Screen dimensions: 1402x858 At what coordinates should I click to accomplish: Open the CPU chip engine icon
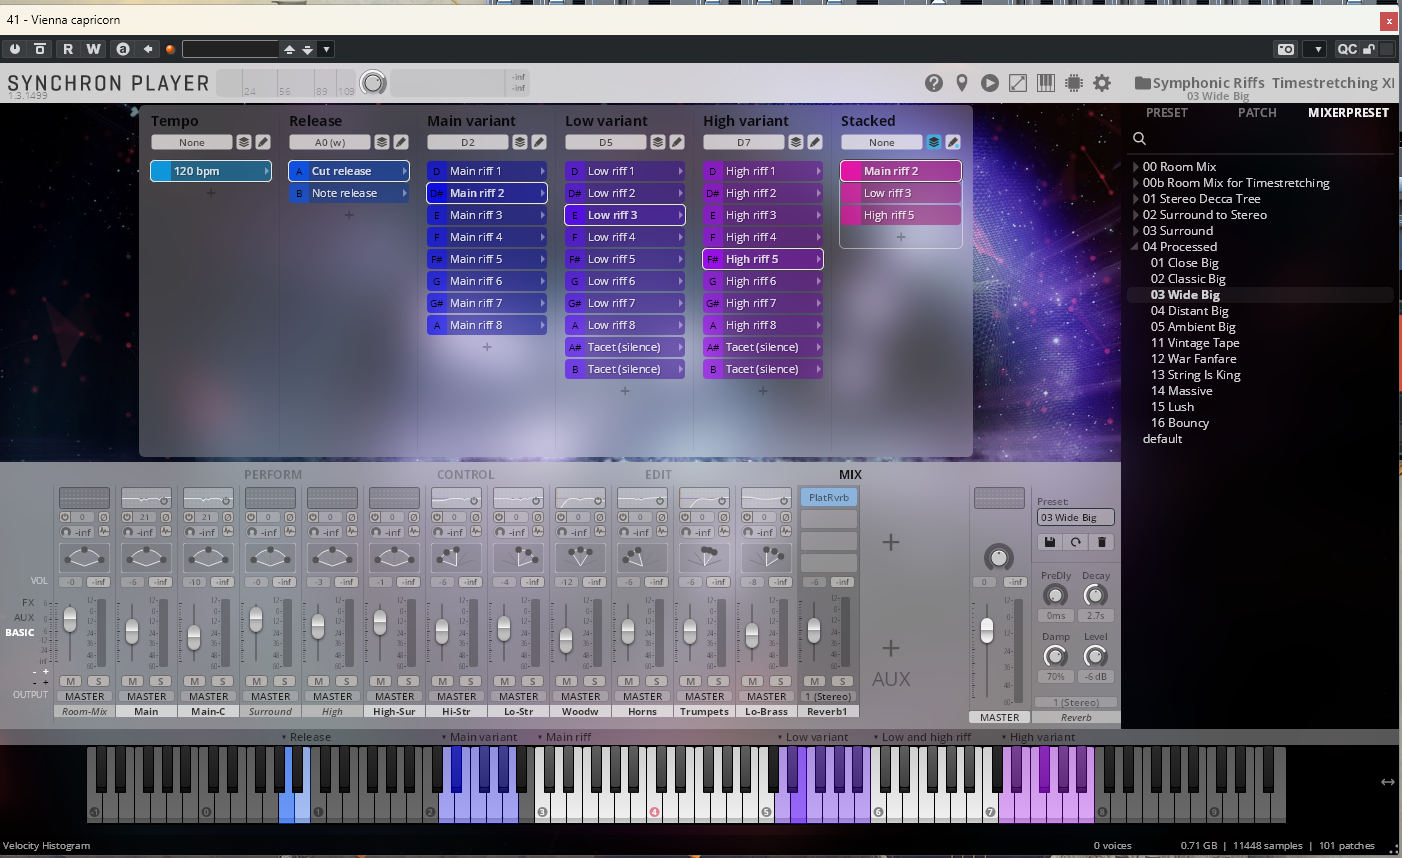tap(1074, 83)
